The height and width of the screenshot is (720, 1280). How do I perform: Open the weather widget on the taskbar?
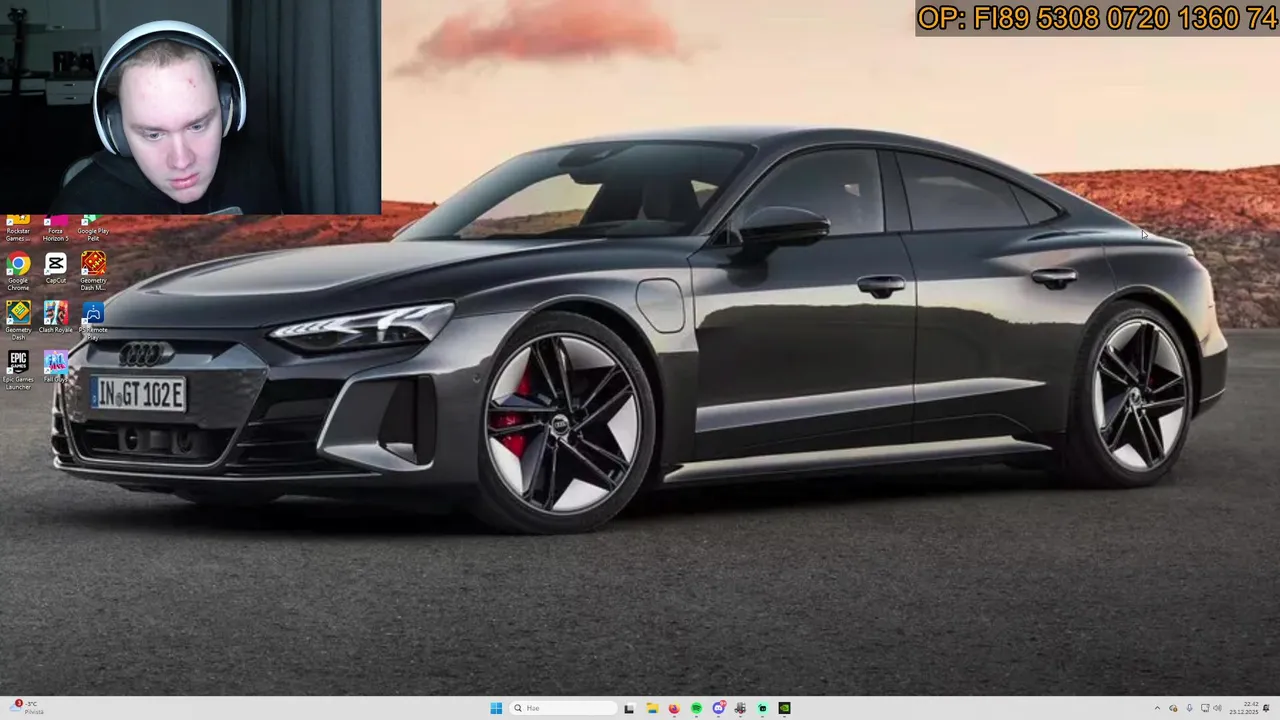pos(26,708)
